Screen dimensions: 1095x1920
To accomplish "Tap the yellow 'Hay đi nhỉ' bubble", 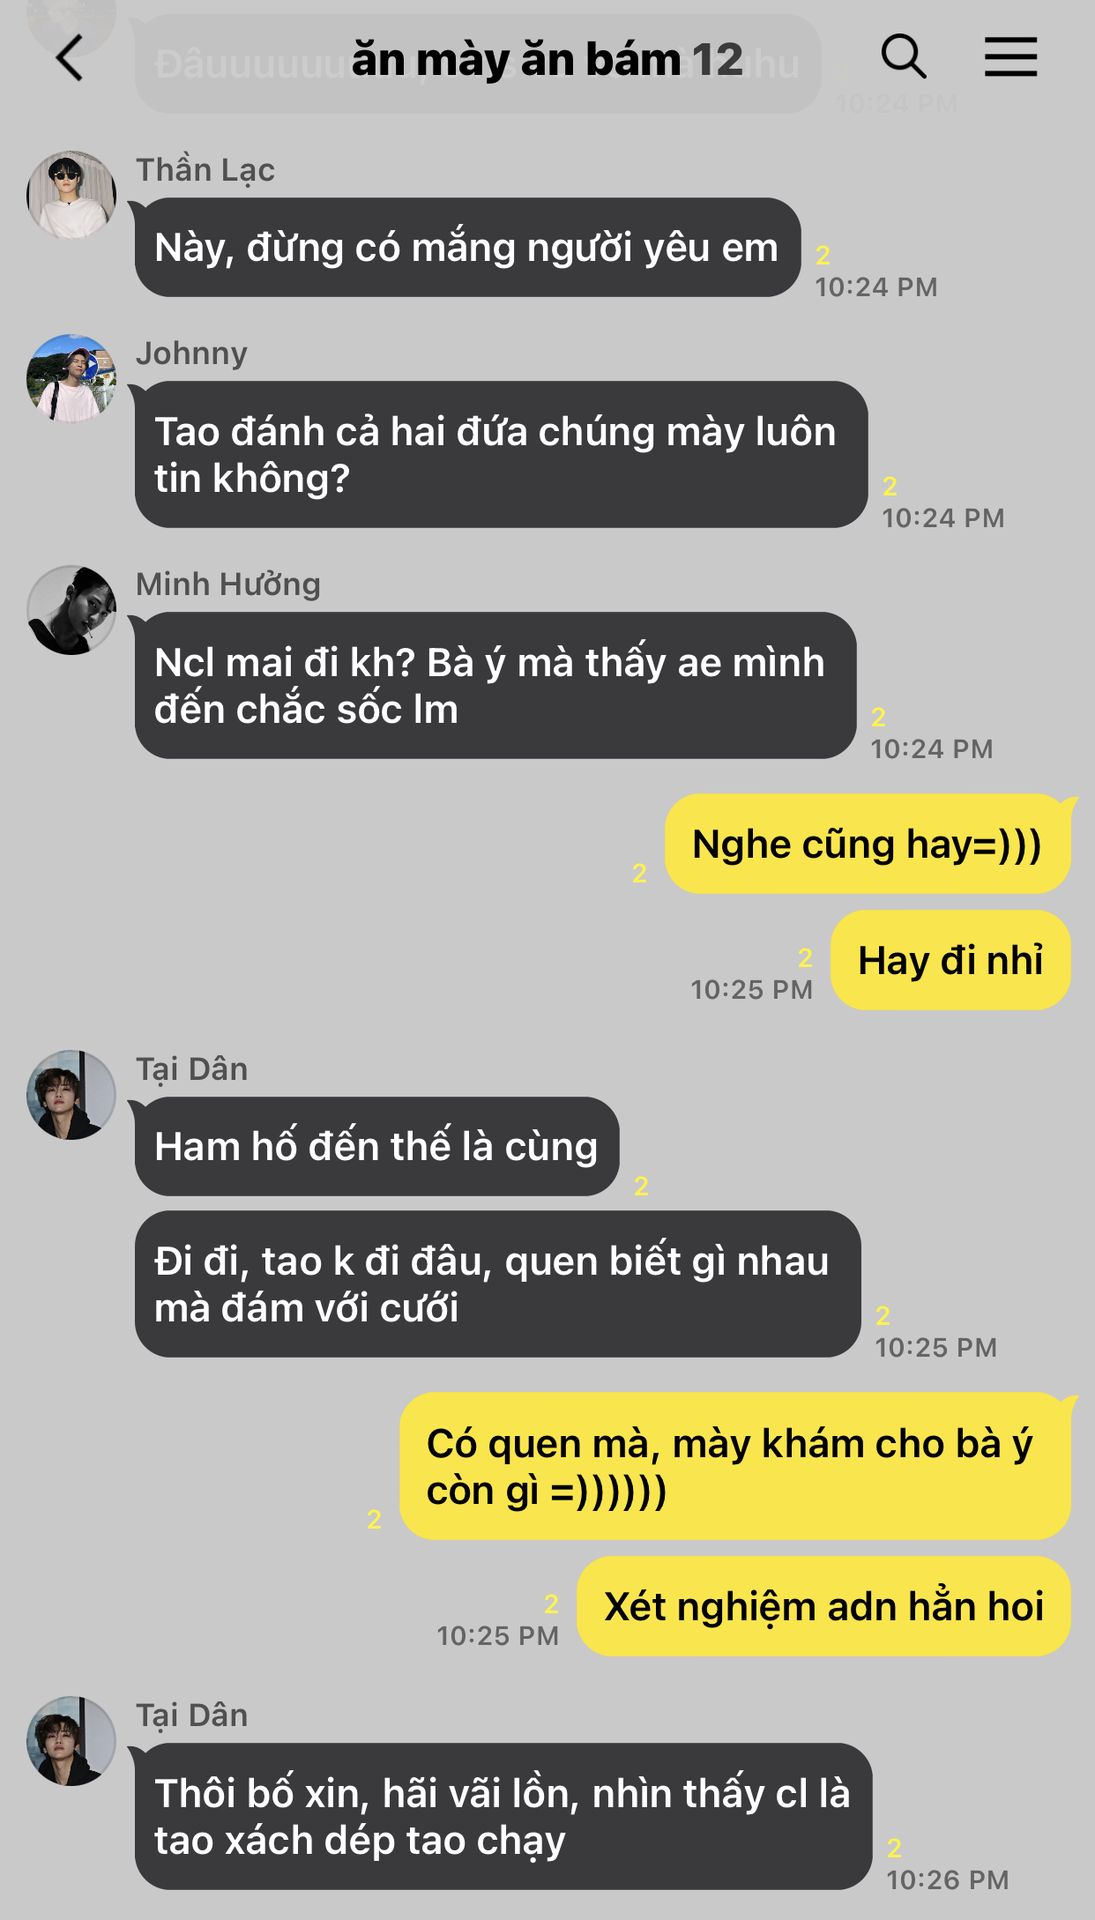I will click(950, 960).
